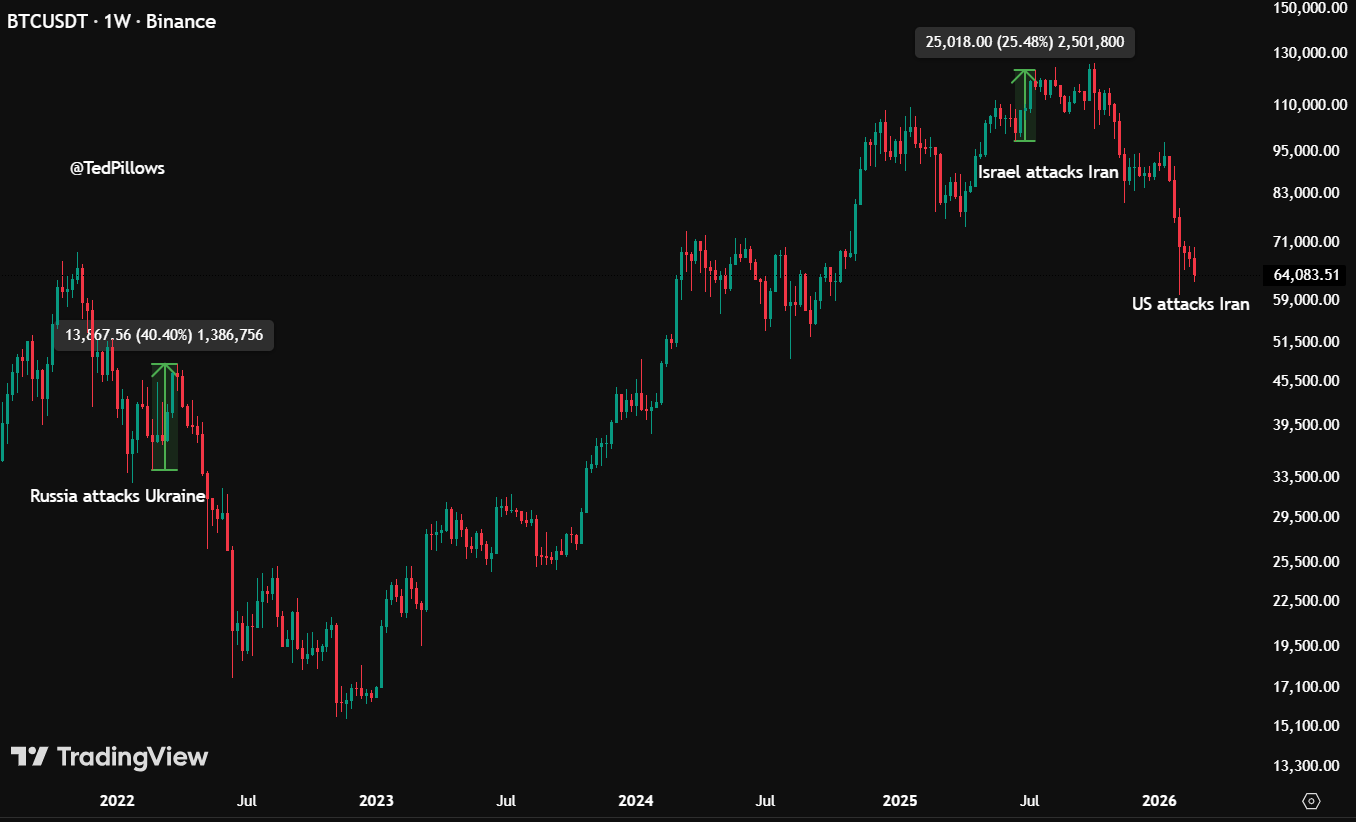This screenshot has width=1356, height=822.
Task: Click the 2023 label on time axis
Action: click(376, 801)
